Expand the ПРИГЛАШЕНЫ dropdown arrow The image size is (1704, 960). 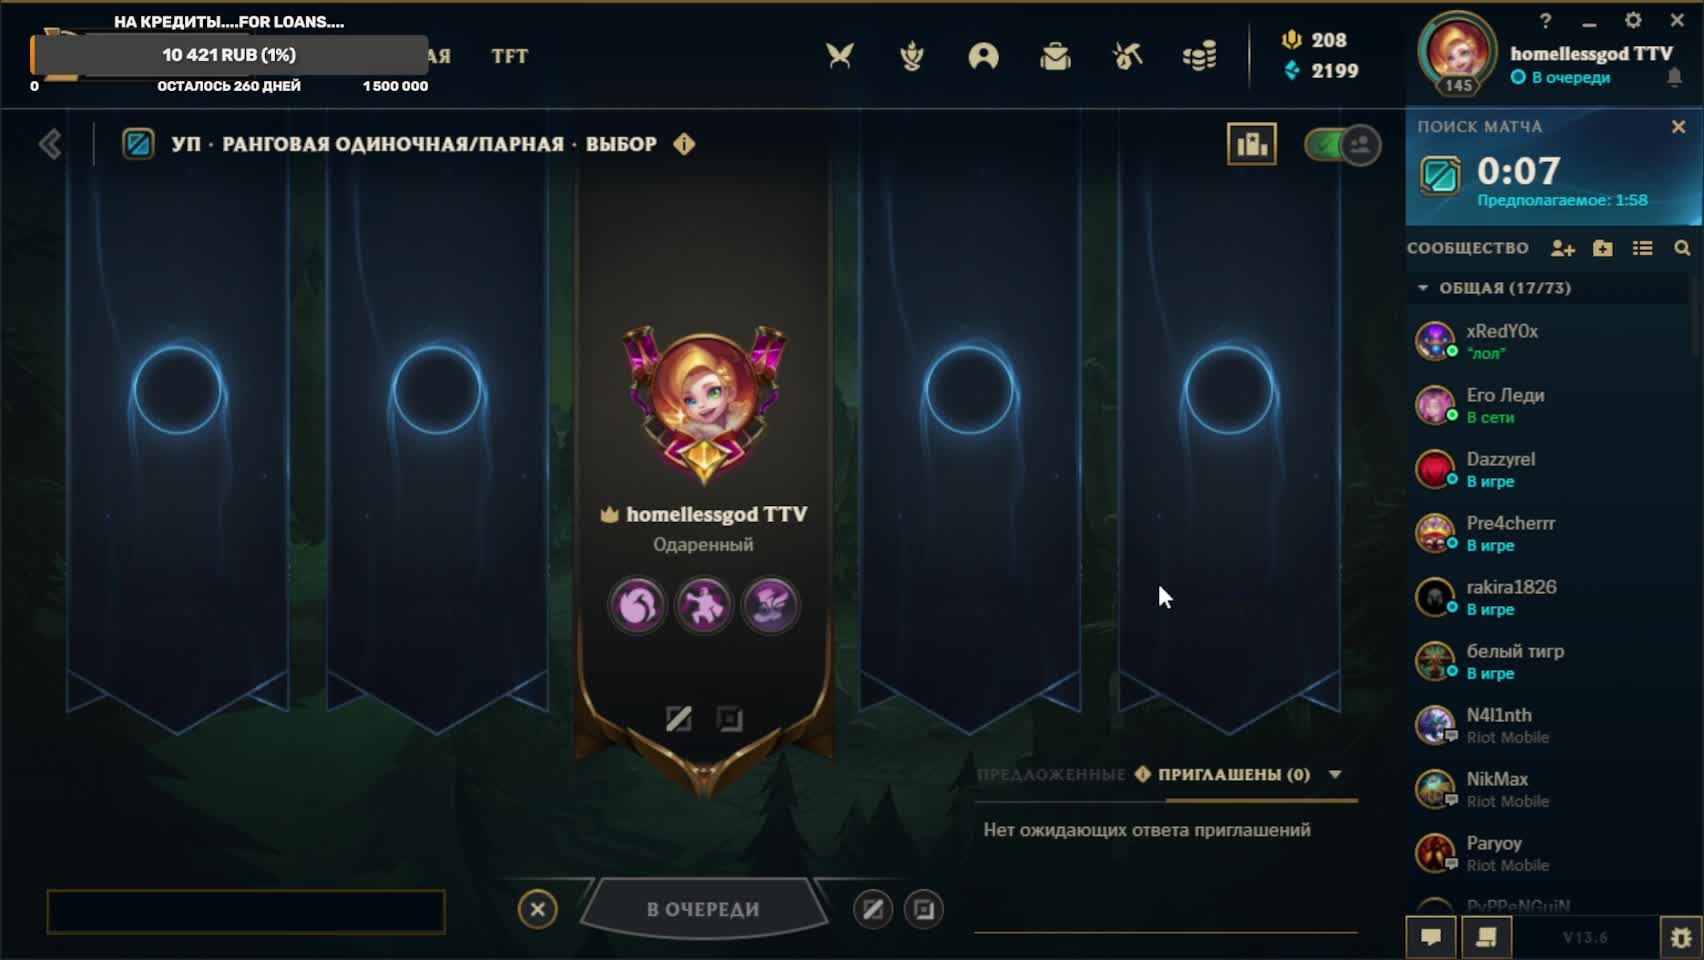click(1335, 774)
